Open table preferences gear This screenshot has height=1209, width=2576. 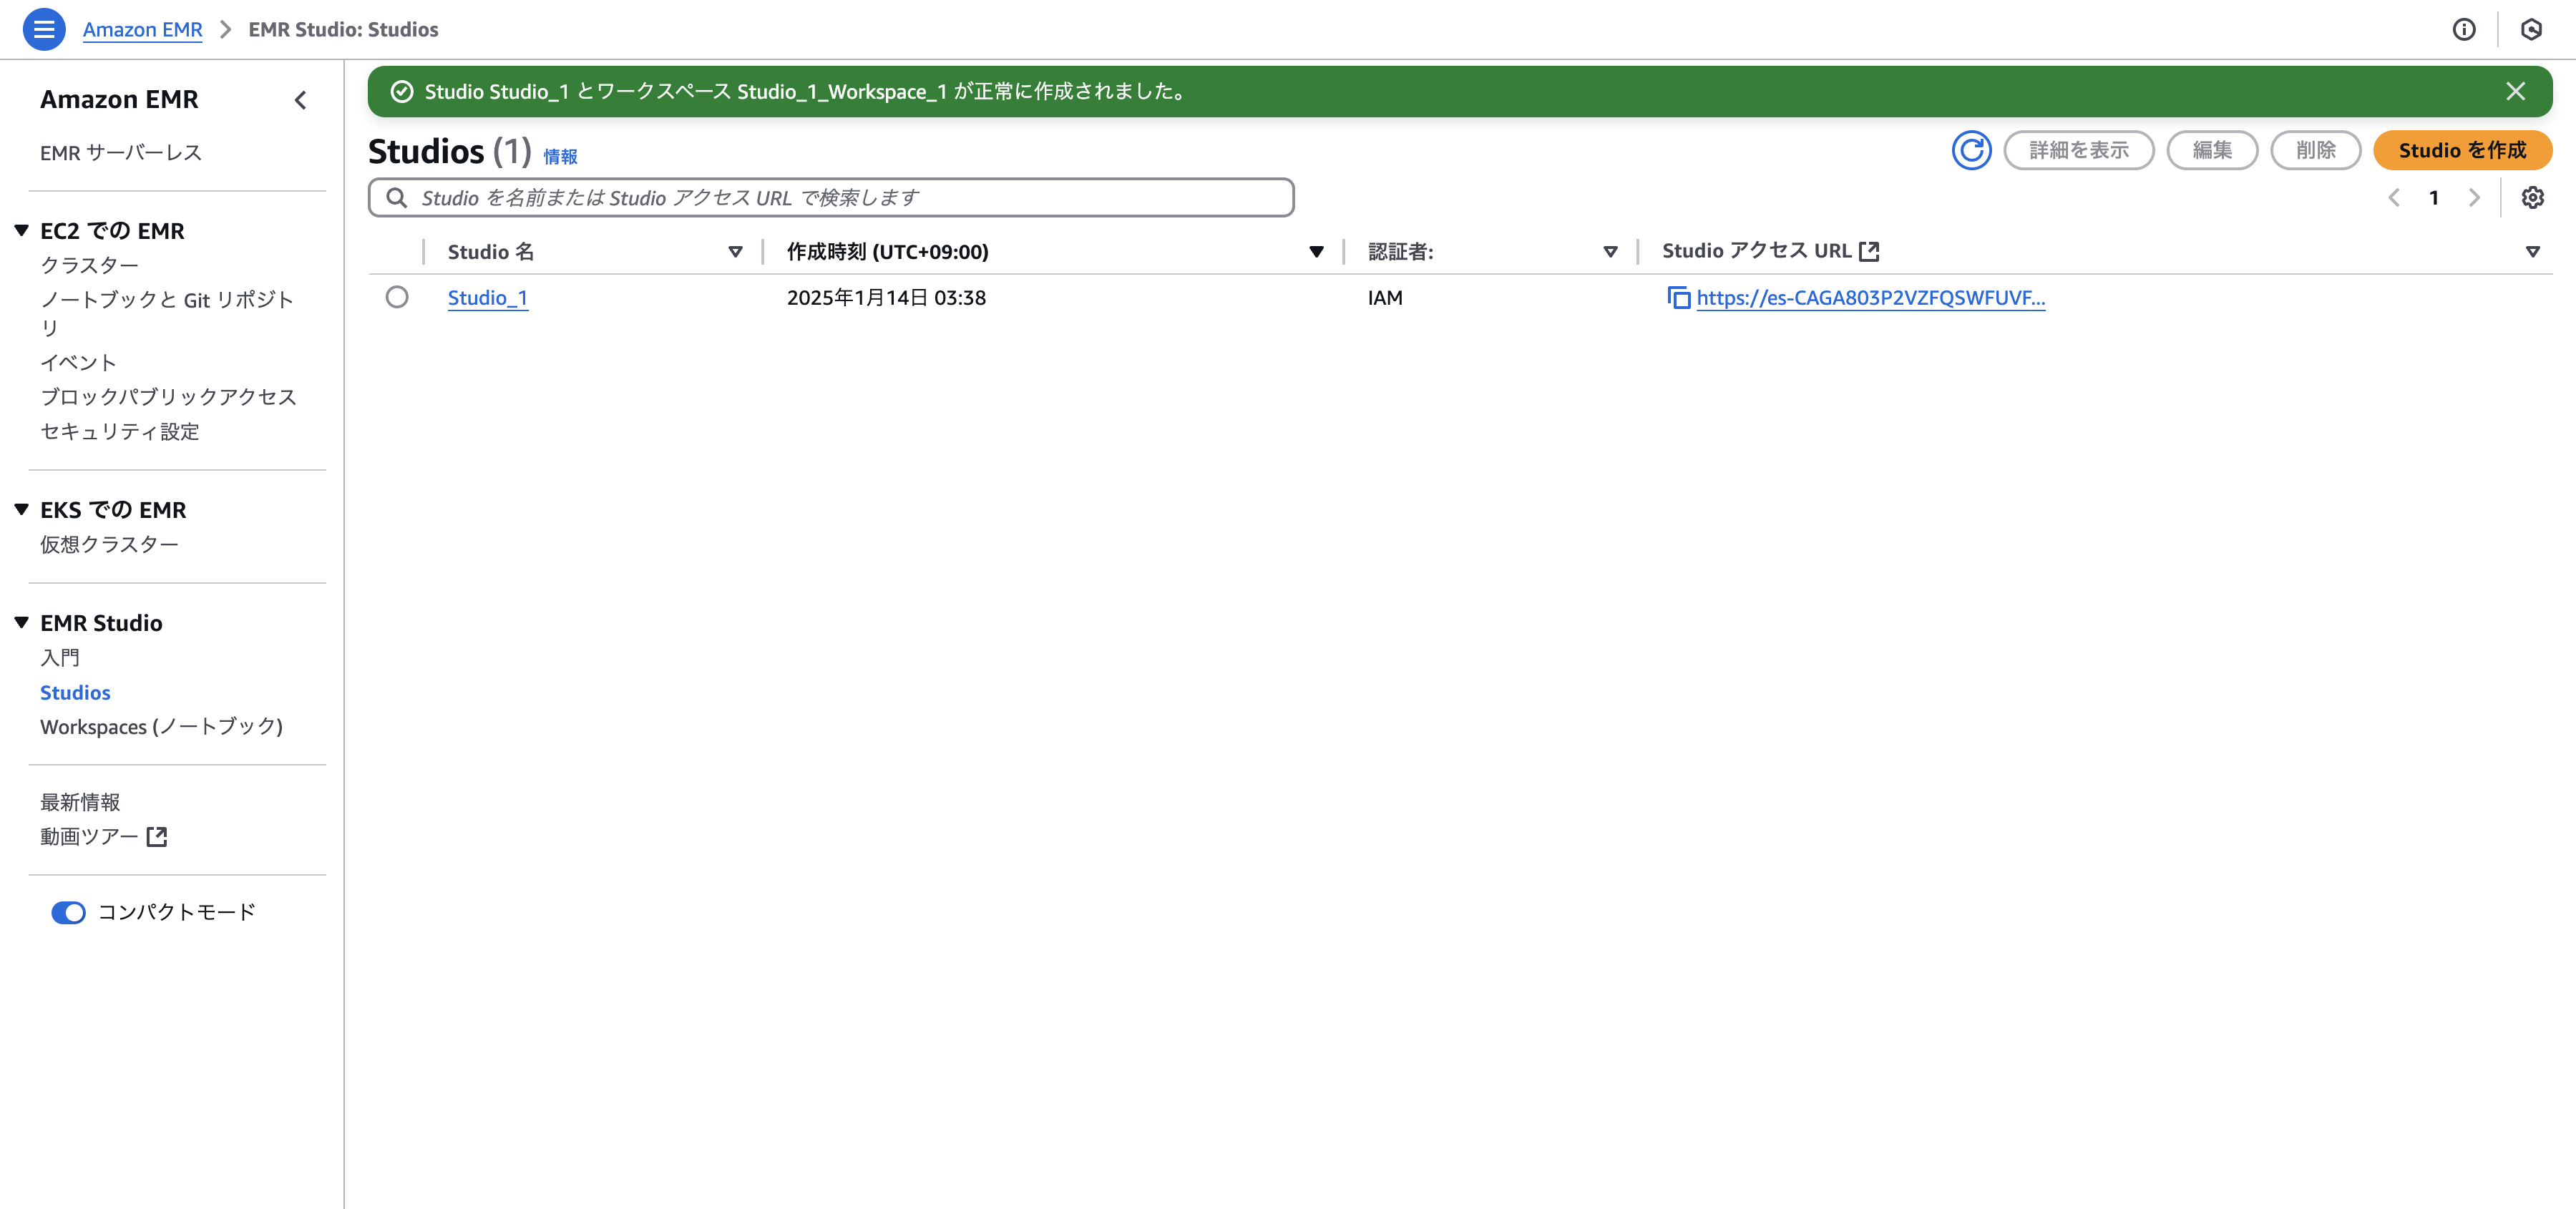point(2532,197)
